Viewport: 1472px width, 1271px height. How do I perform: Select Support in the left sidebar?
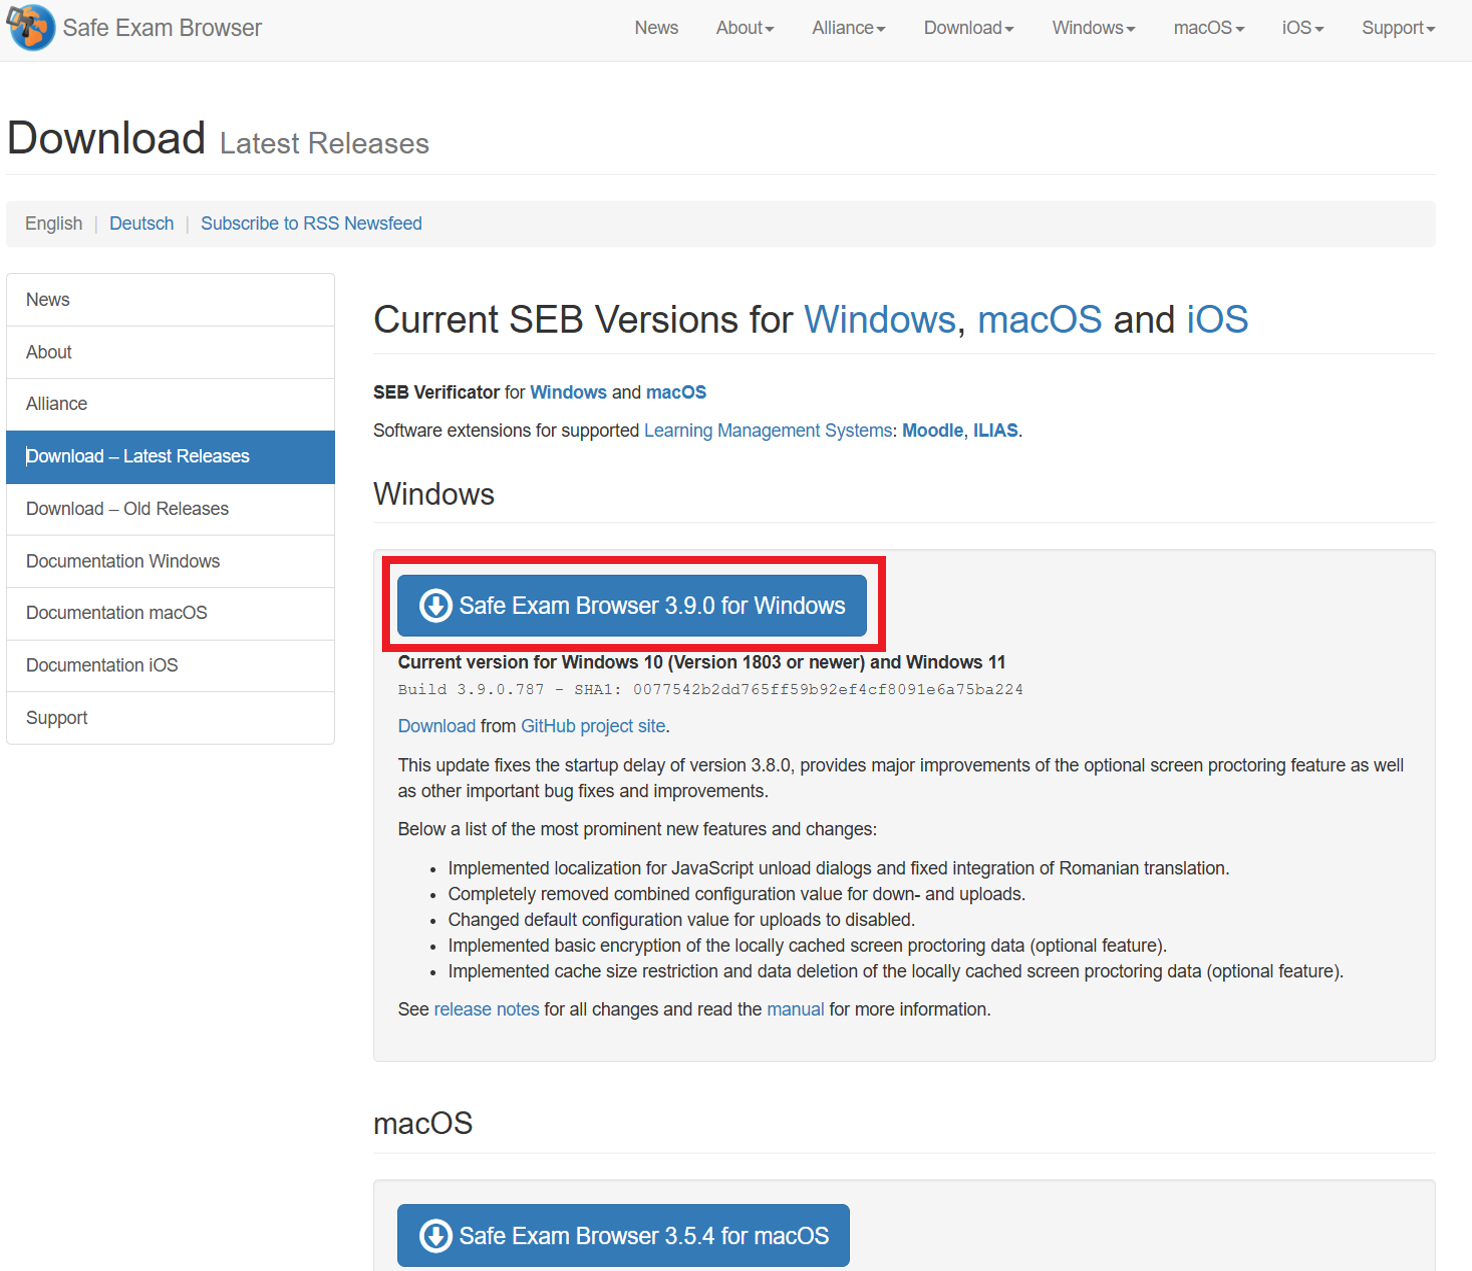tap(170, 718)
